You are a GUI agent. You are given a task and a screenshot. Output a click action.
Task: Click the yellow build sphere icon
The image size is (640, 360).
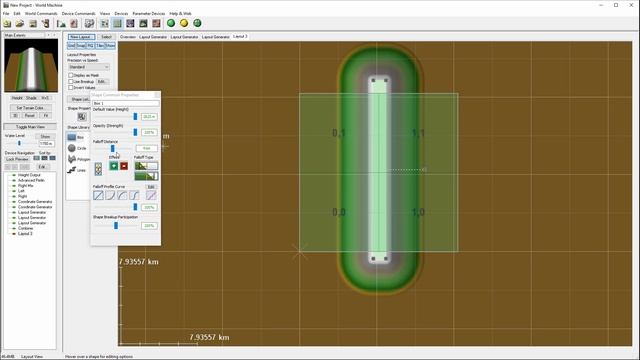point(184,23)
